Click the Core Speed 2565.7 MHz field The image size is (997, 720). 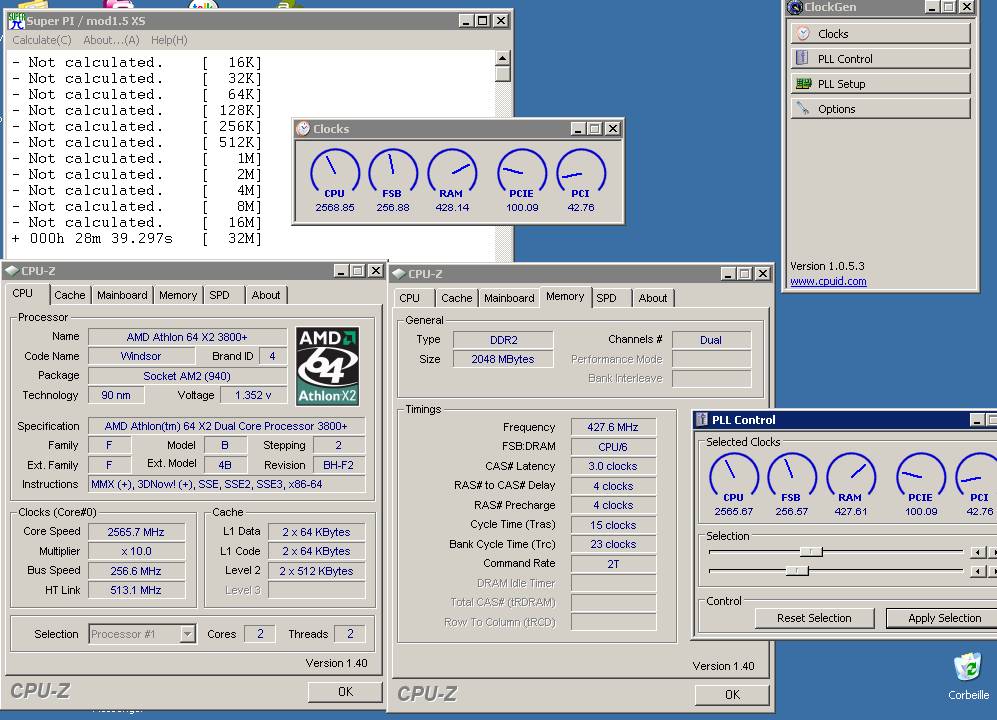[136, 532]
